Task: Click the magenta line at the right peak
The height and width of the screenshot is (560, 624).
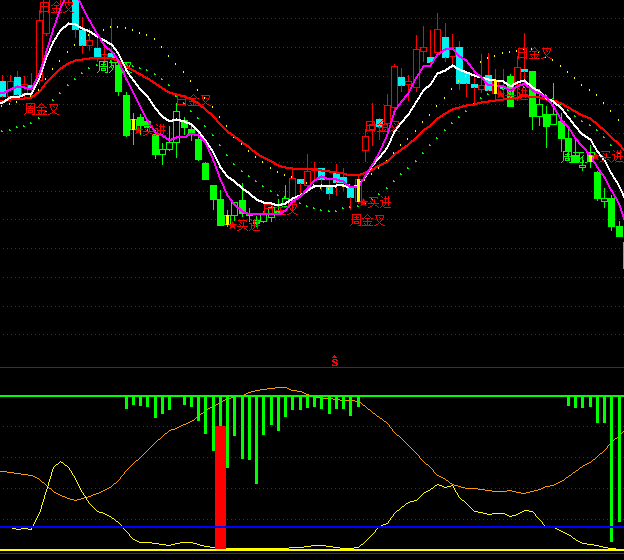Action: [449, 48]
